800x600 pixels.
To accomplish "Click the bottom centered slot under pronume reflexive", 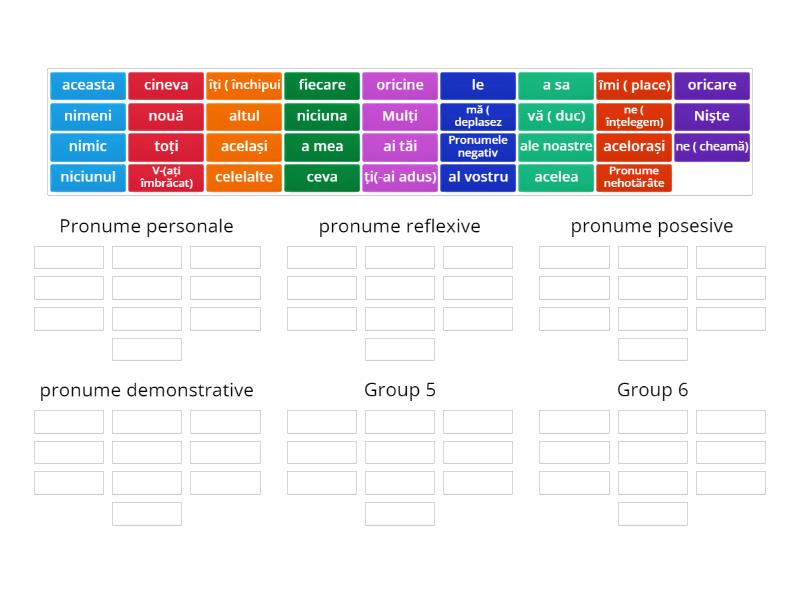I will [400, 349].
